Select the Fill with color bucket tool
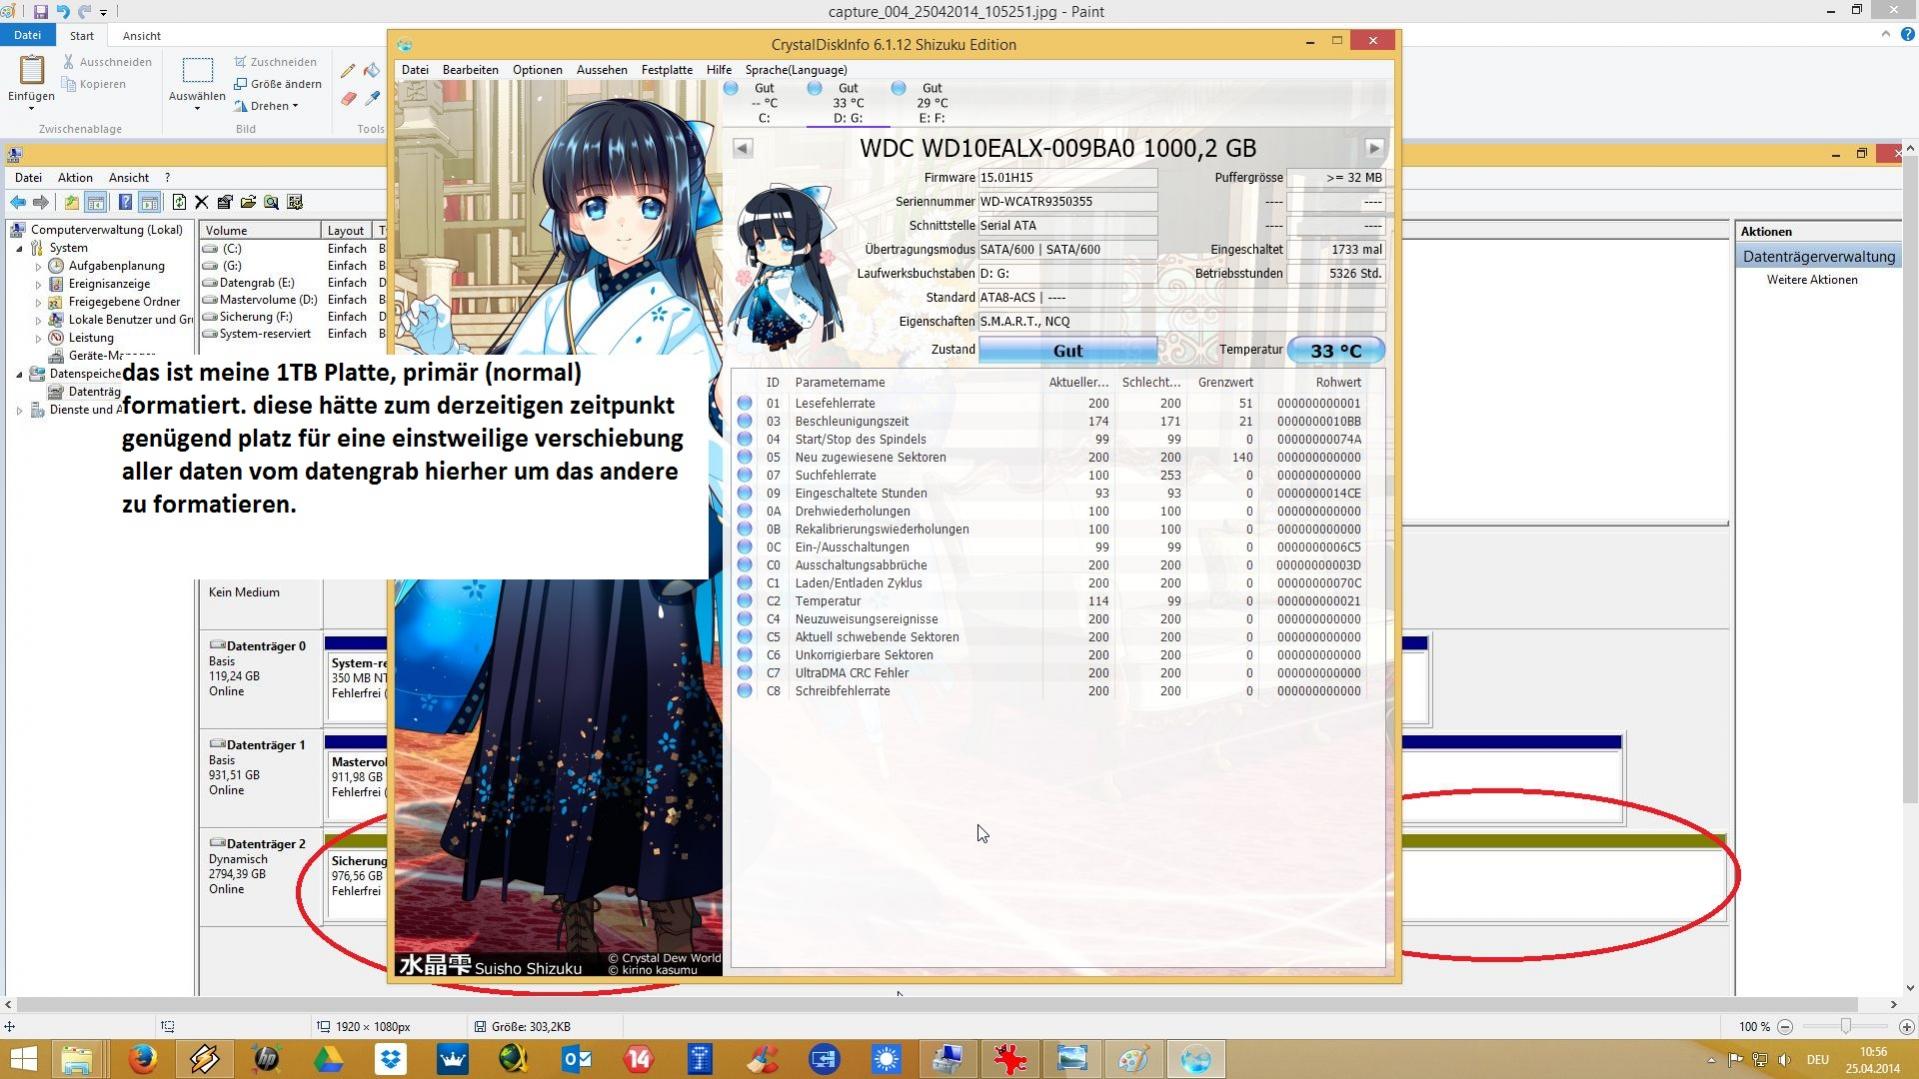The image size is (1919, 1079). [372, 70]
